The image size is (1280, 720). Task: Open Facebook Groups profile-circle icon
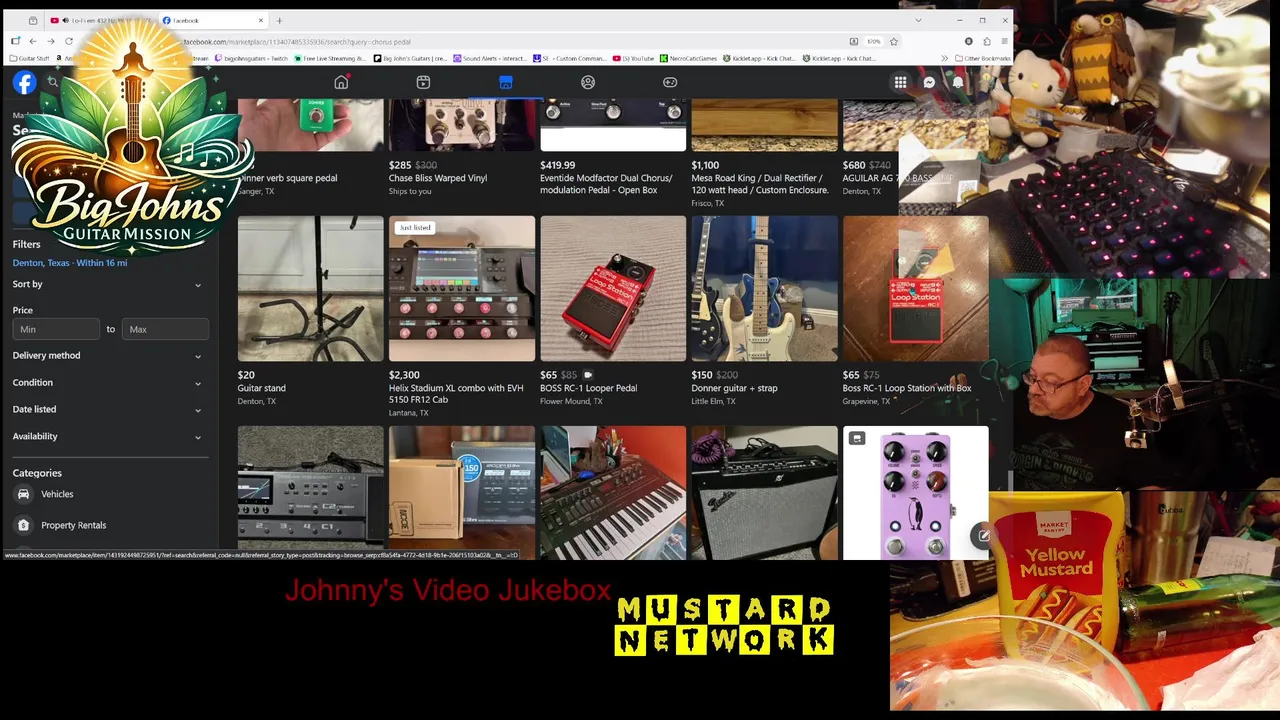click(x=588, y=82)
